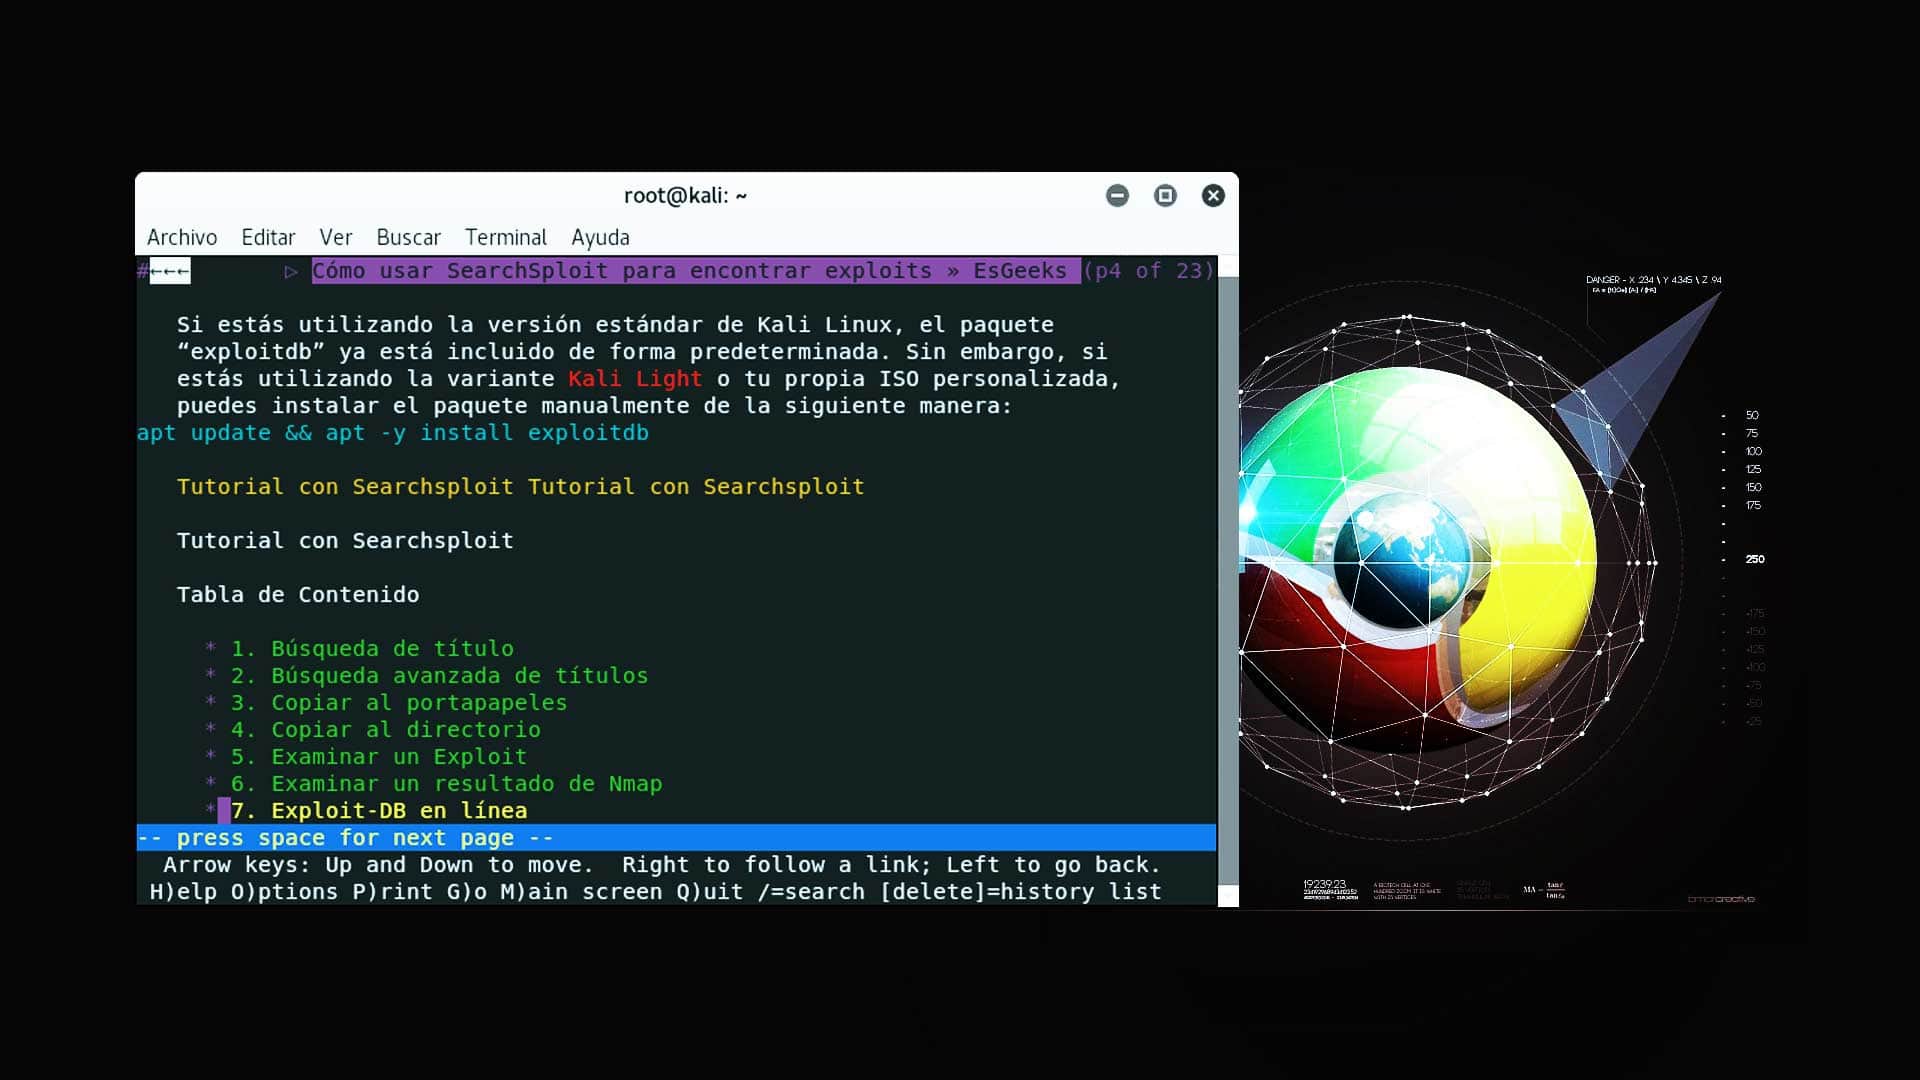Click the back-history arrows at top left
This screenshot has height=1080, width=1920.
[168, 270]
